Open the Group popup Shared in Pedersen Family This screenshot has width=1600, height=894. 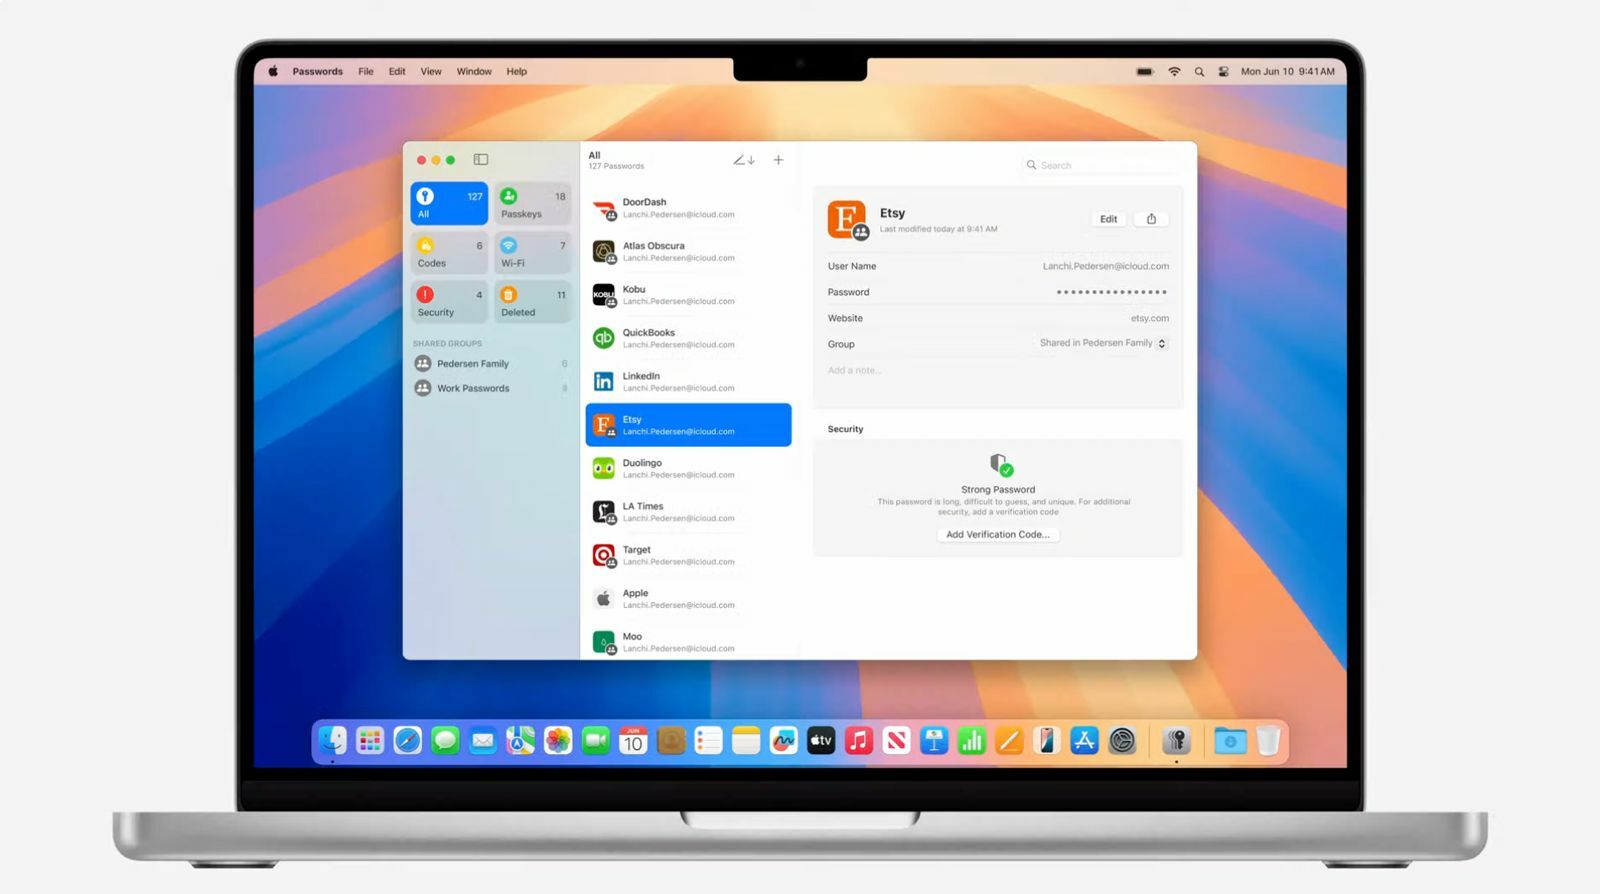[x=1103, y=343]
